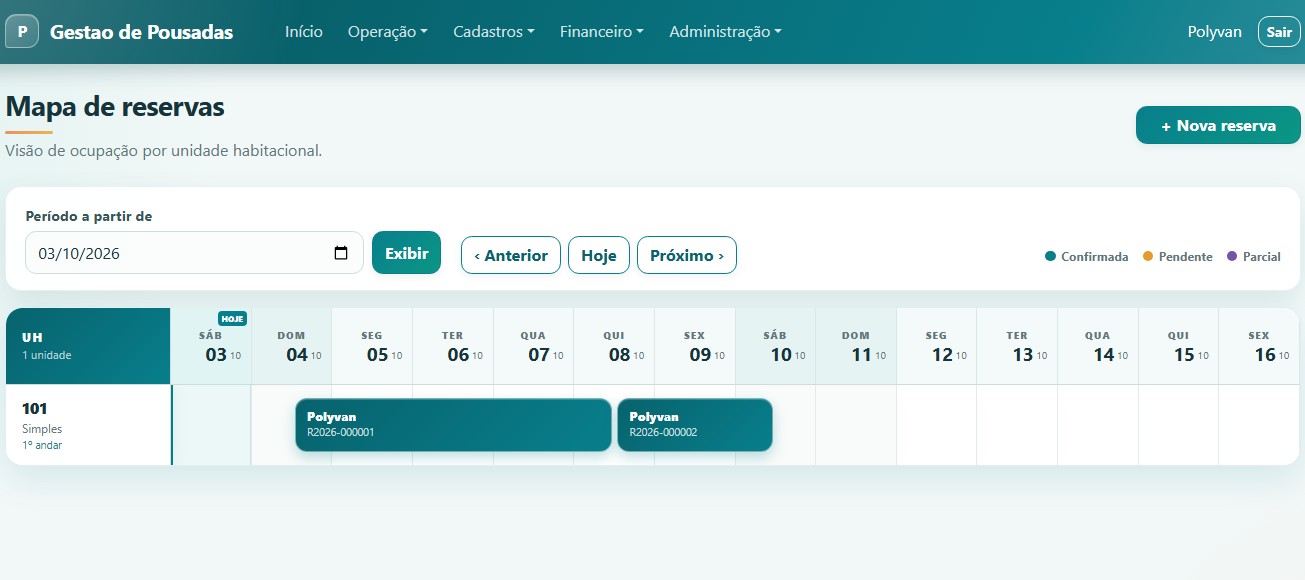Click the Polyvan username in header
Viewport: 1305px width, 580px height.
click(x=1215, y=32)
